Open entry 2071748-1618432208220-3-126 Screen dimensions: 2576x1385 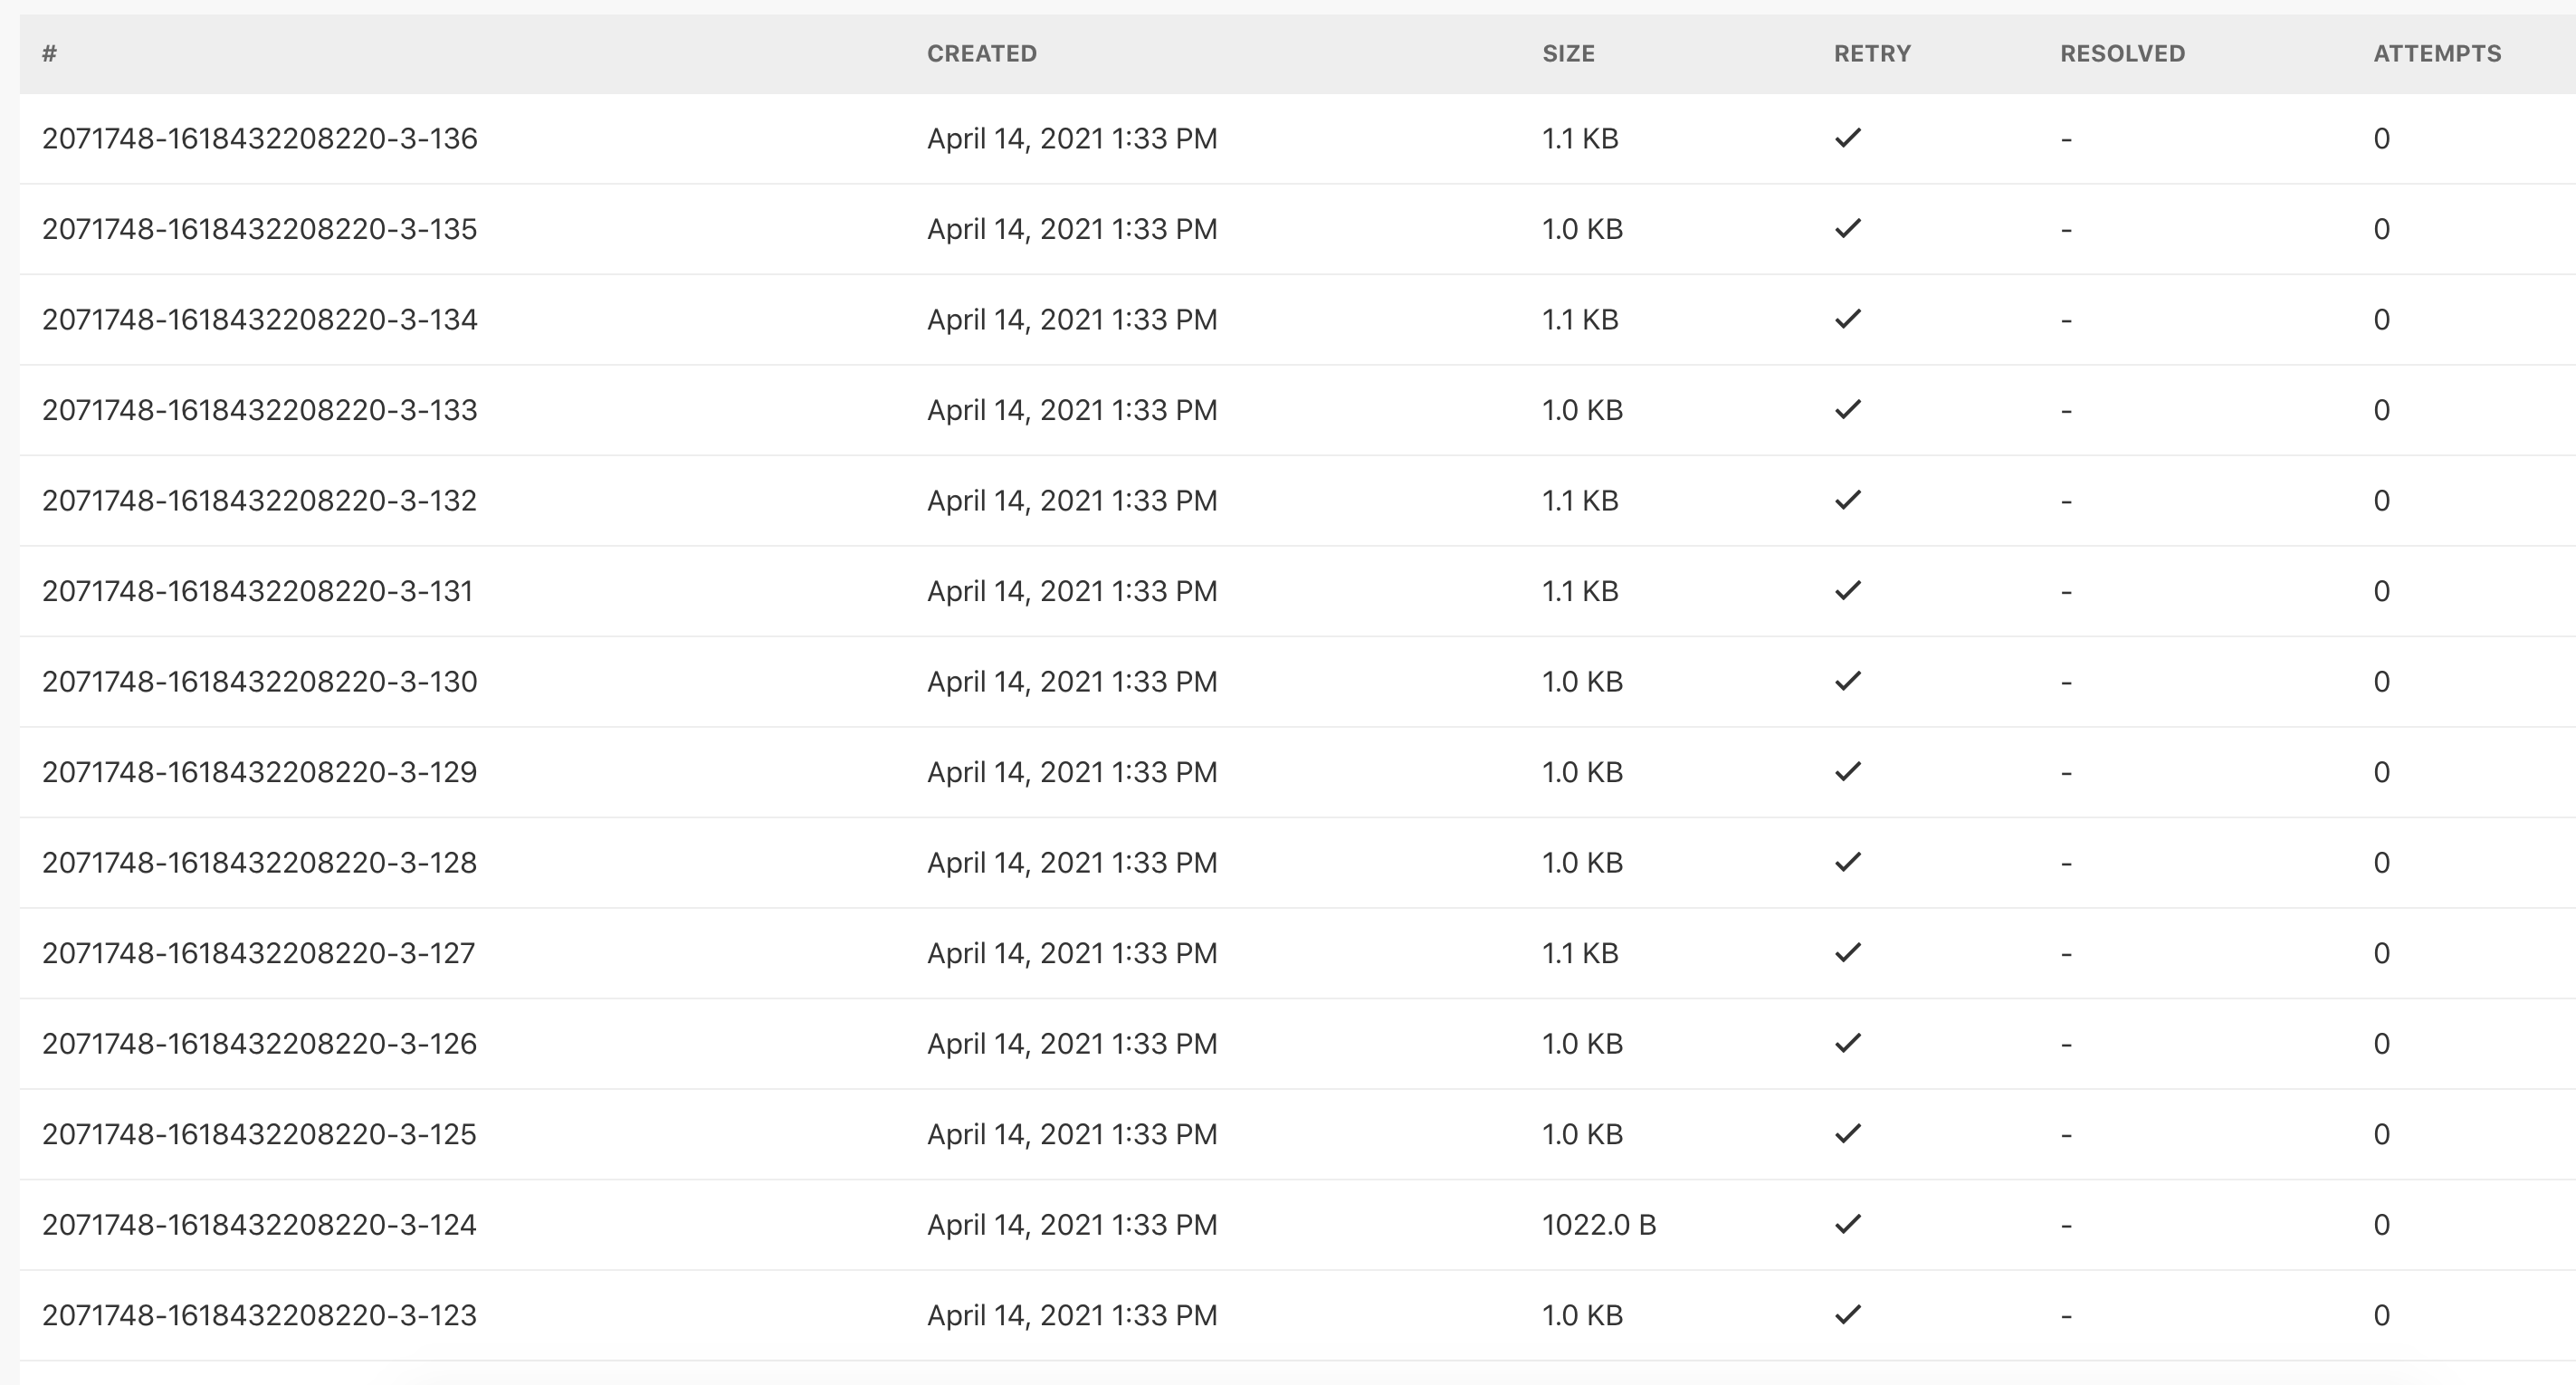(x=260, y=1044)
